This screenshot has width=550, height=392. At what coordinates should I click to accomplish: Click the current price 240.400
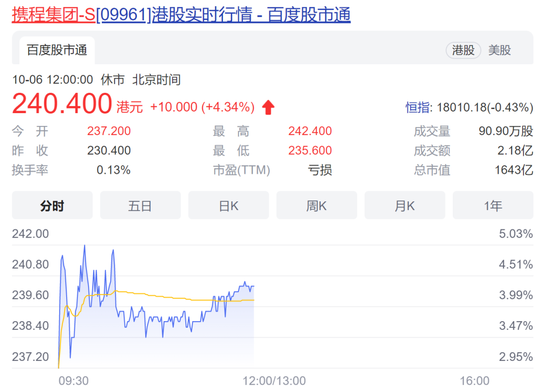click(x=62, y=104)
